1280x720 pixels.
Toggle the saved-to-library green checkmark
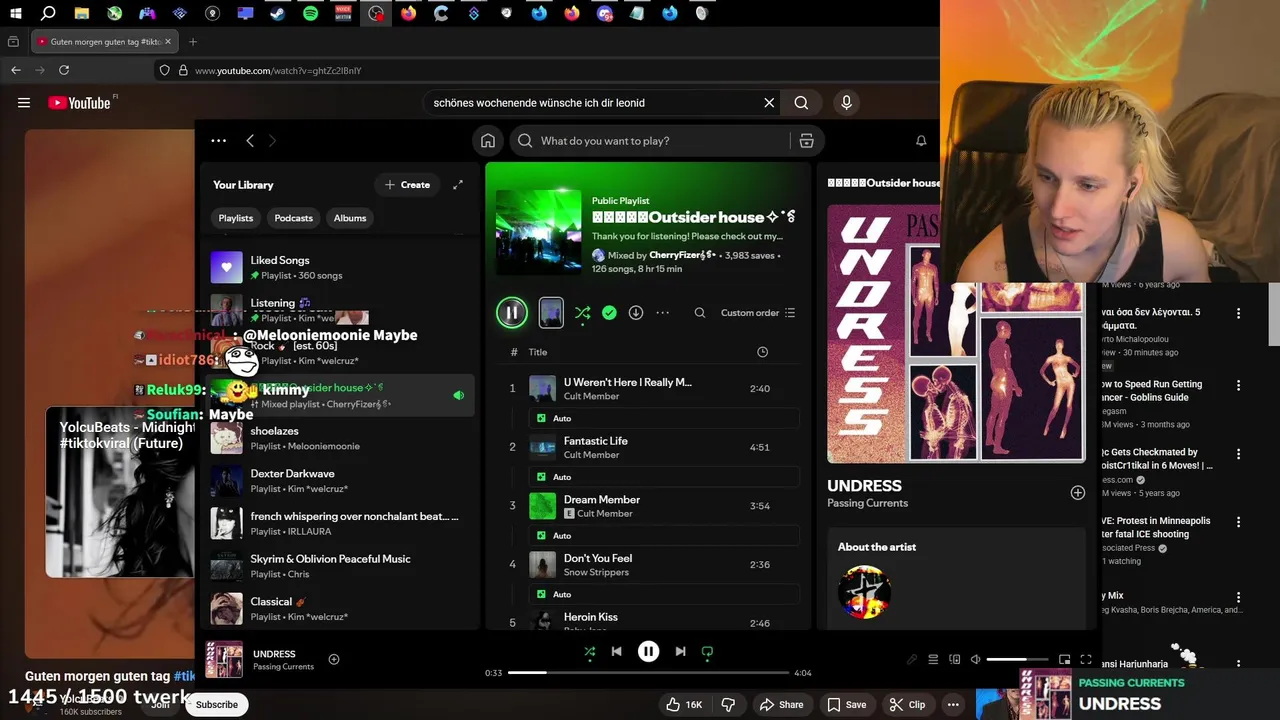(609, 313)
